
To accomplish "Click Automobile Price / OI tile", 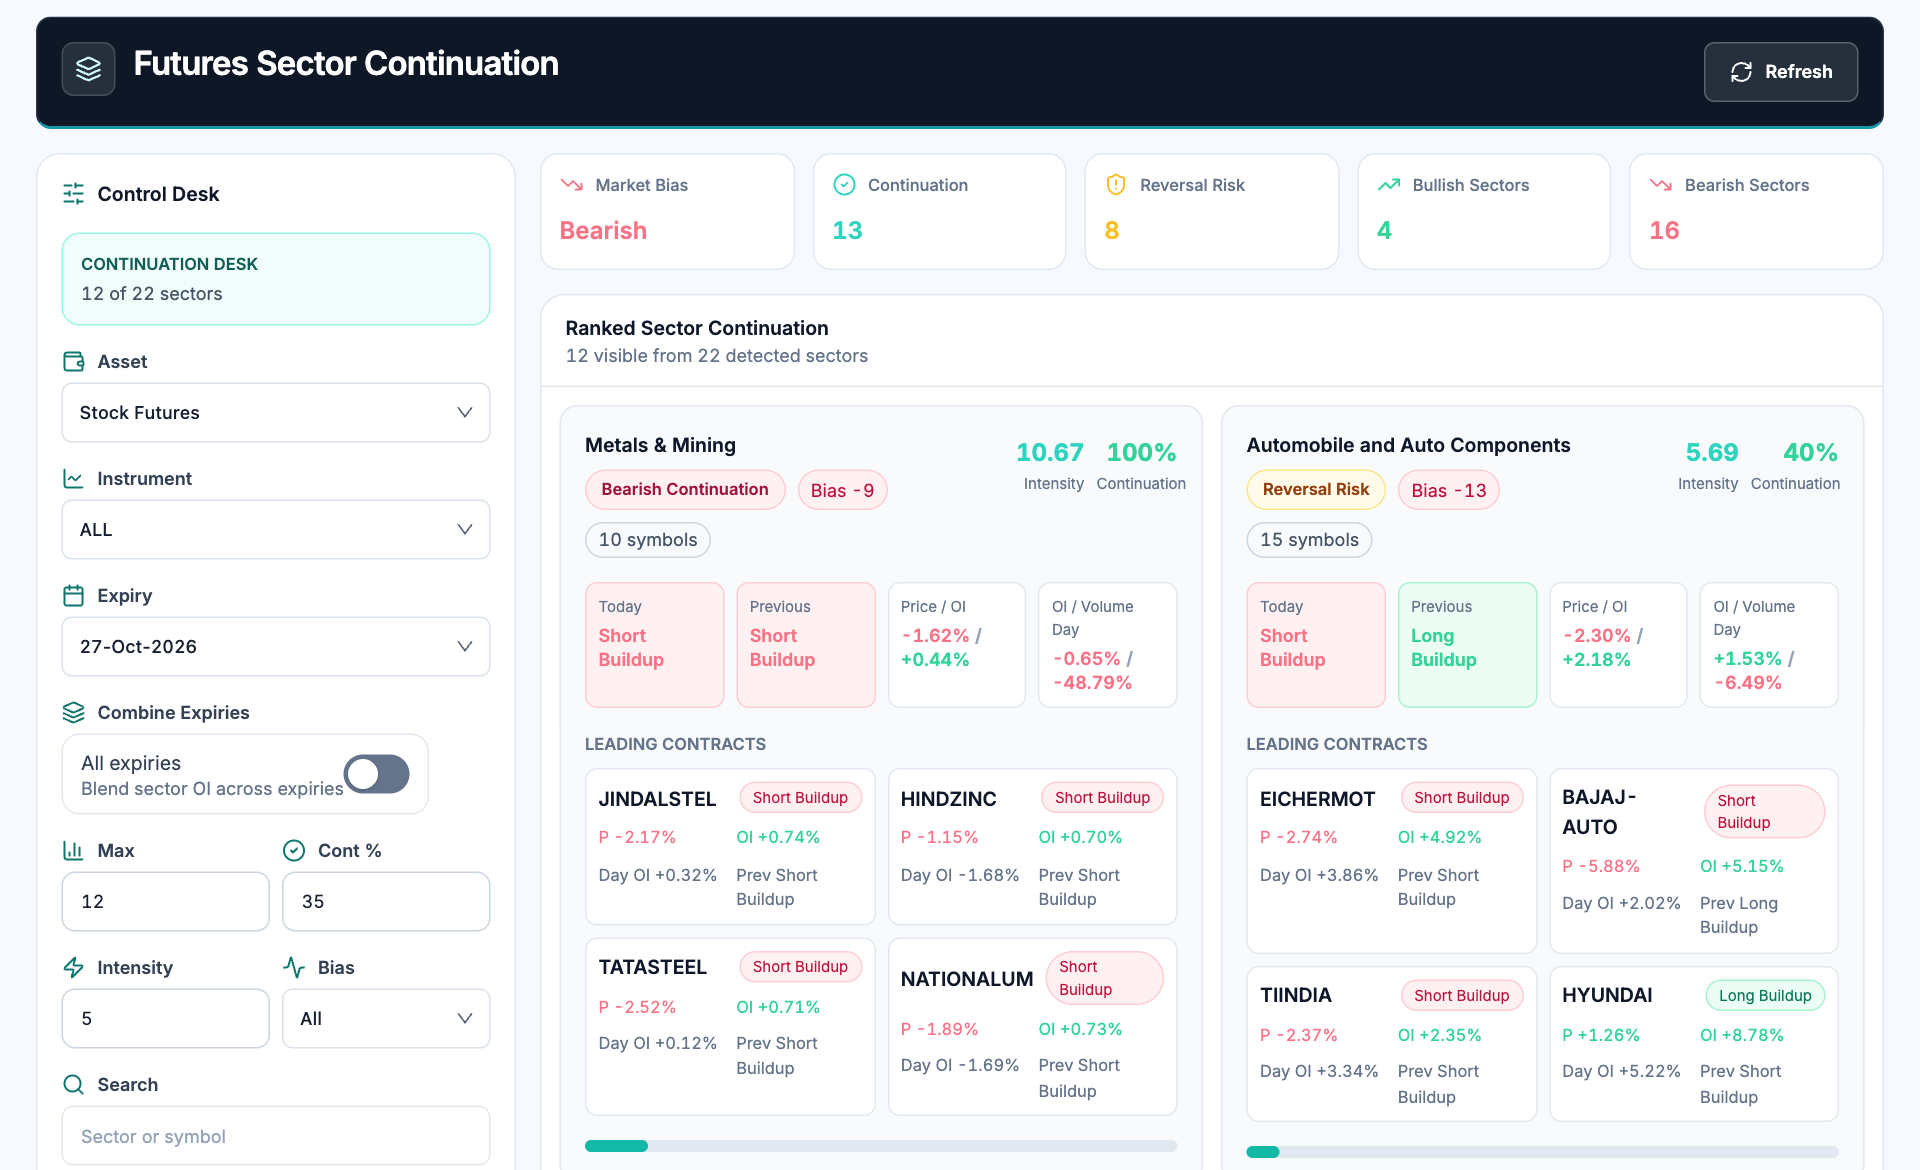I will point(1618,645).
